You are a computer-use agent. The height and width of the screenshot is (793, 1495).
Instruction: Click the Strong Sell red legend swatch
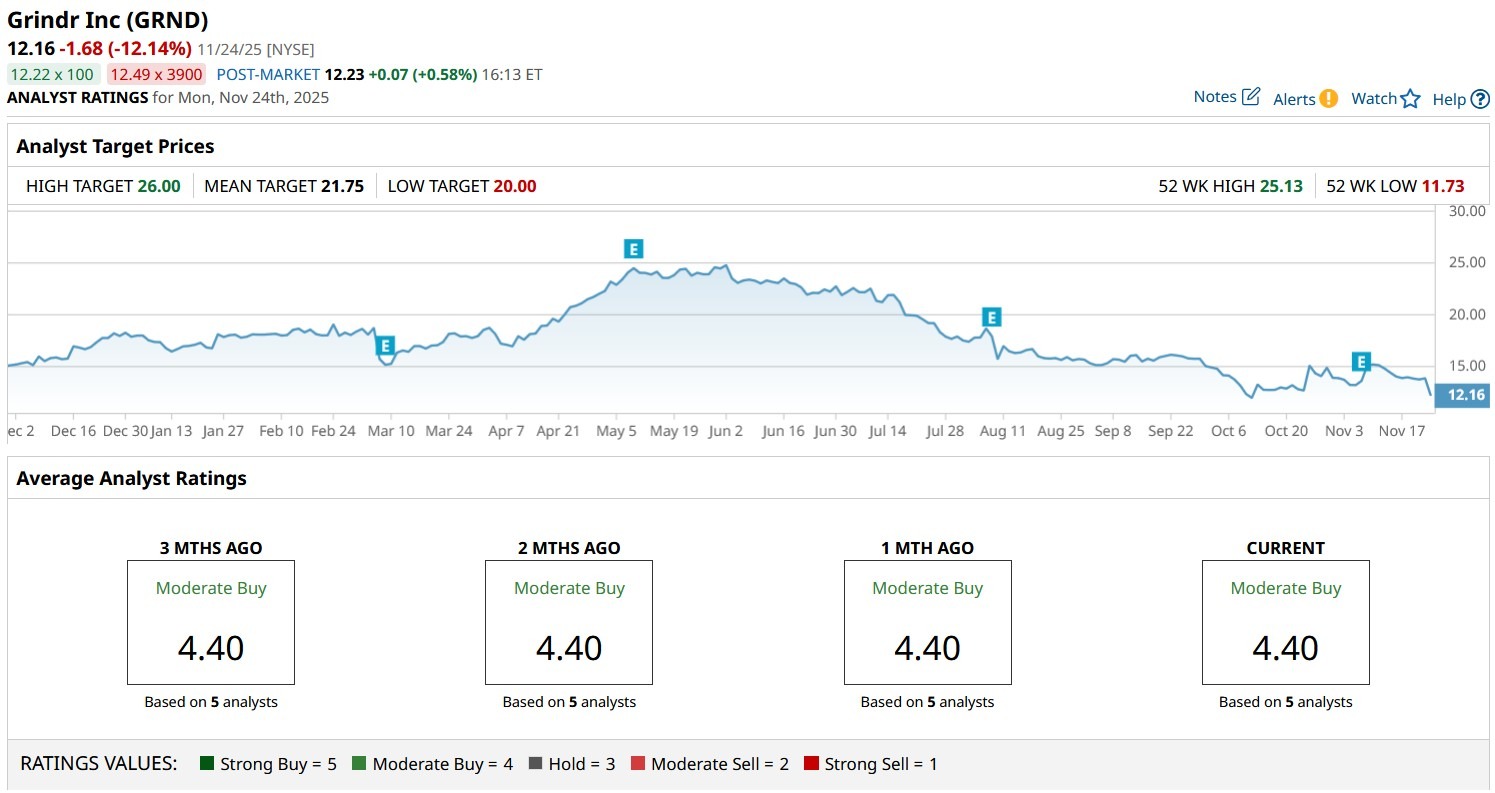(811, 764)
